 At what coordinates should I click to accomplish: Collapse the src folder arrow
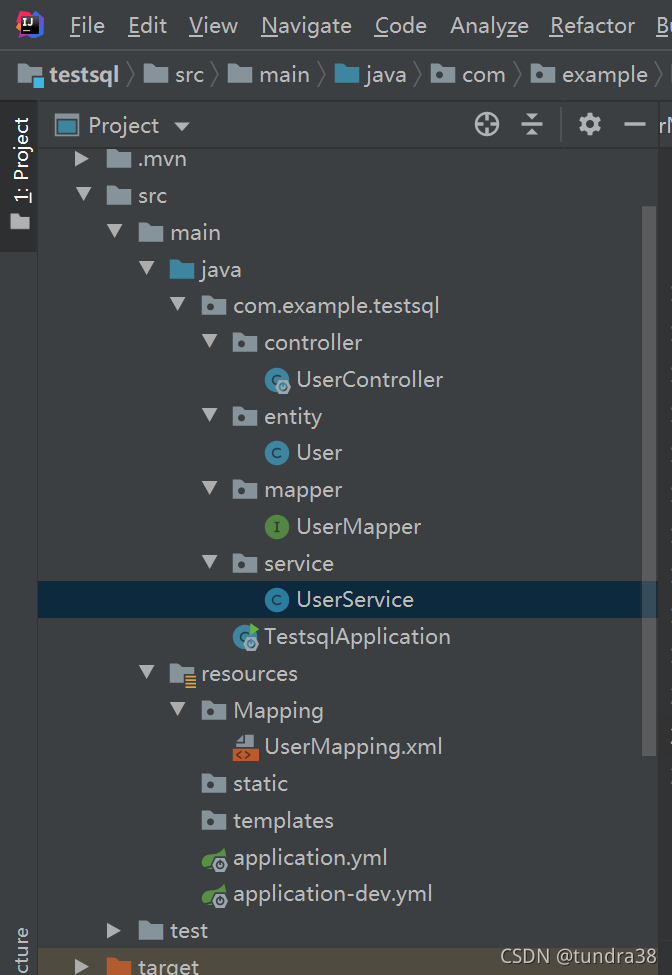pos(83,194)
